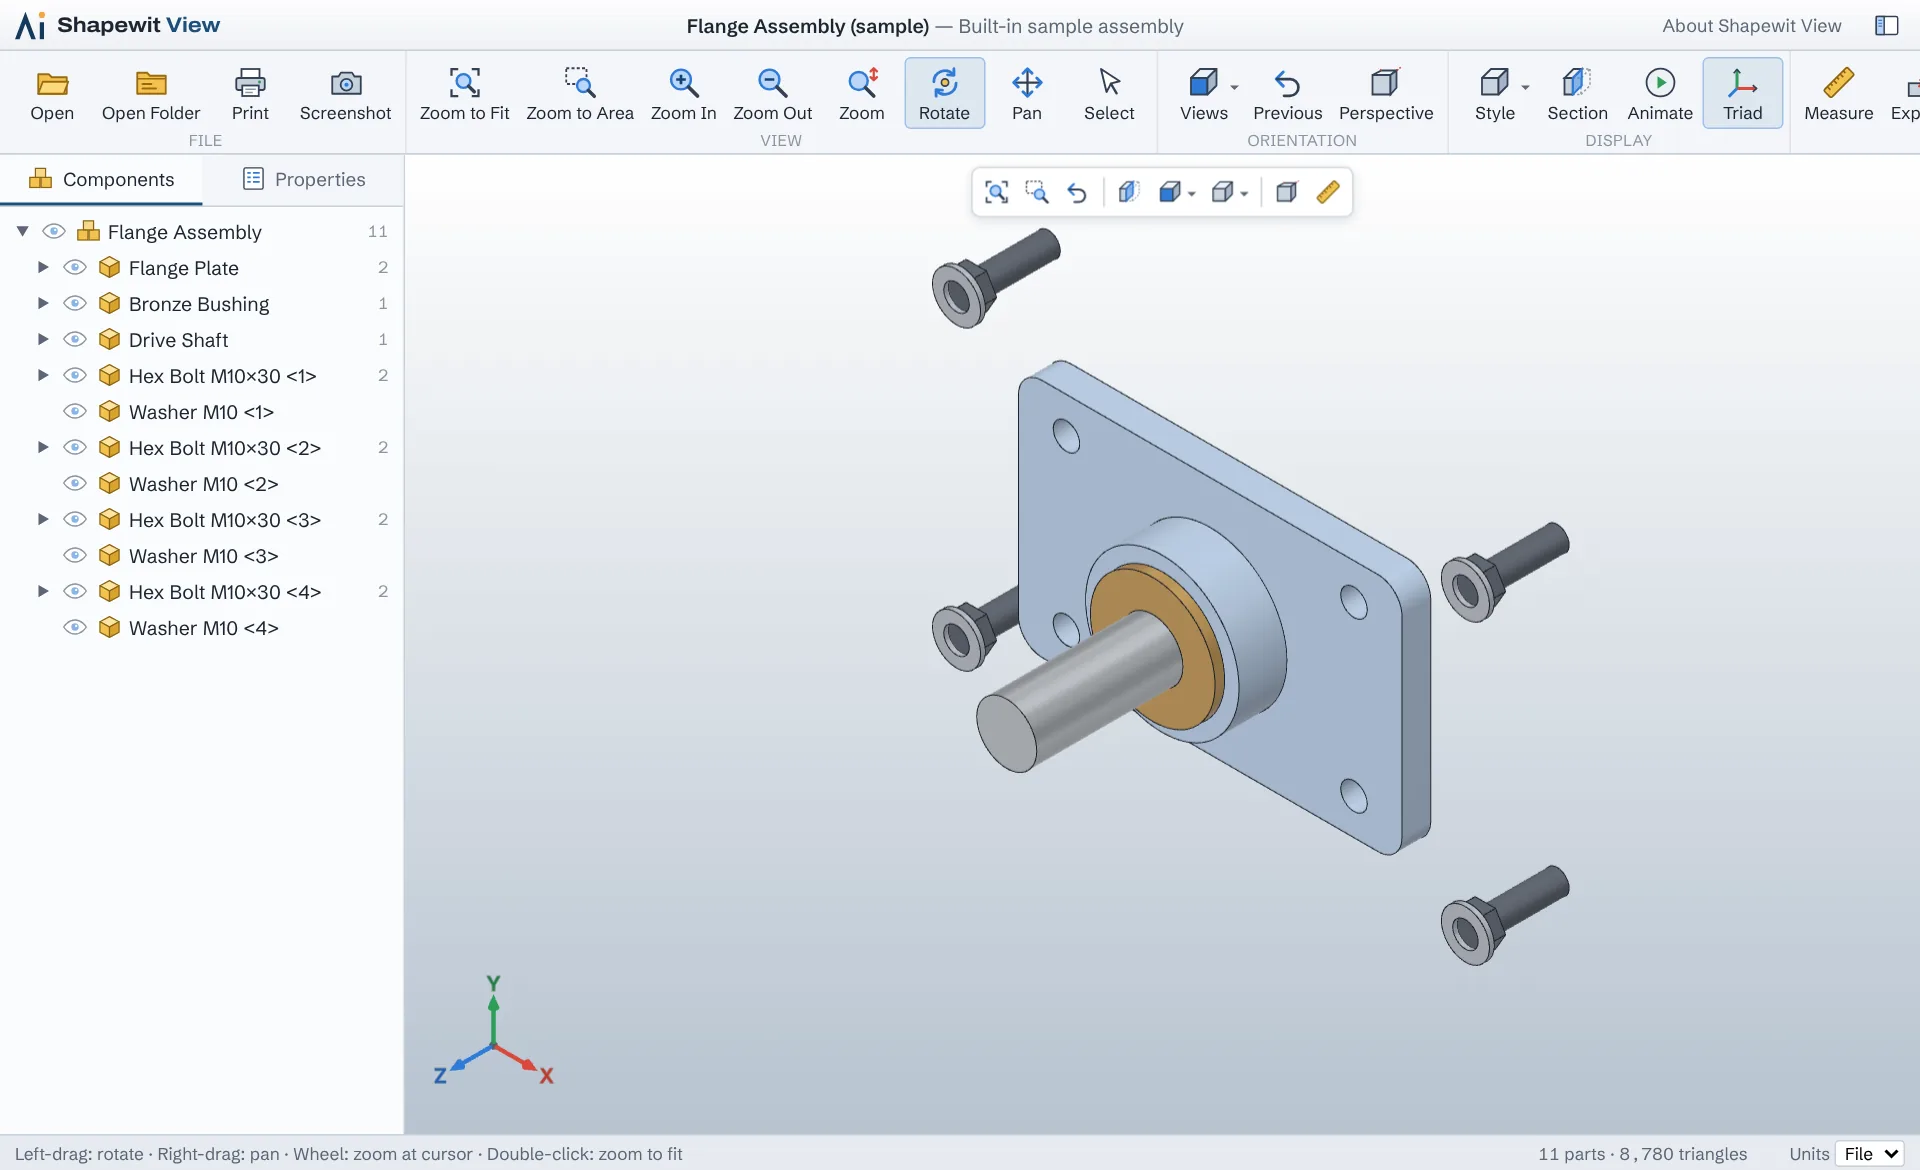Toggle the side panel layout icon

coord(1886,26)
